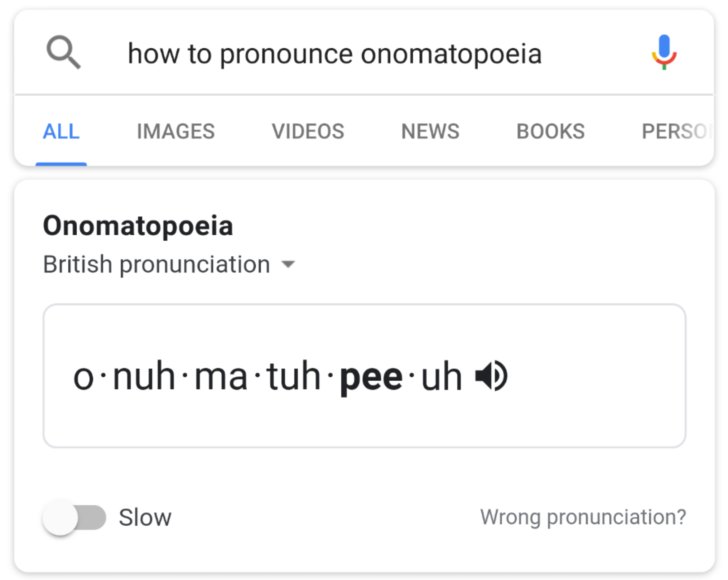Open the partially visible PERSO tab
728x580 pixels.
coord(677,131)
